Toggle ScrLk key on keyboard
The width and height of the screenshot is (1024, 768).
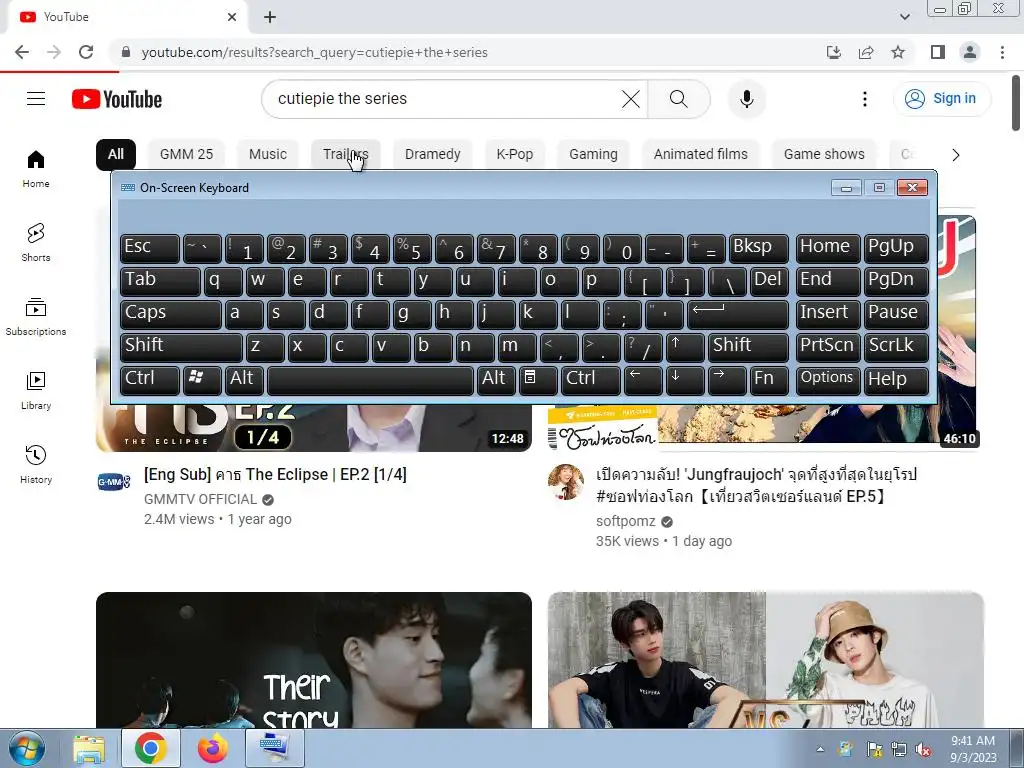pyautogui.click(x=895, y=346)
